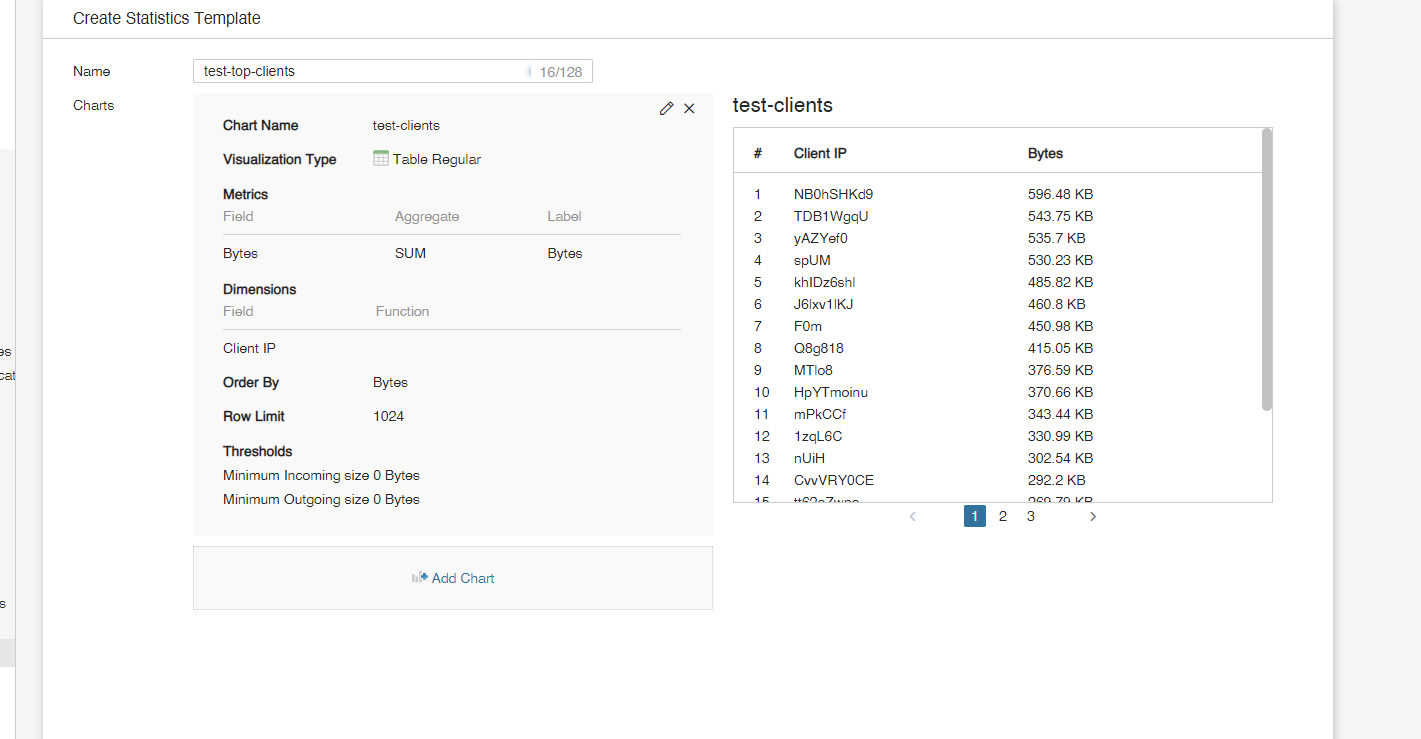Select page 1 in the pagination
1421x739 pixels.
[974, 516]
